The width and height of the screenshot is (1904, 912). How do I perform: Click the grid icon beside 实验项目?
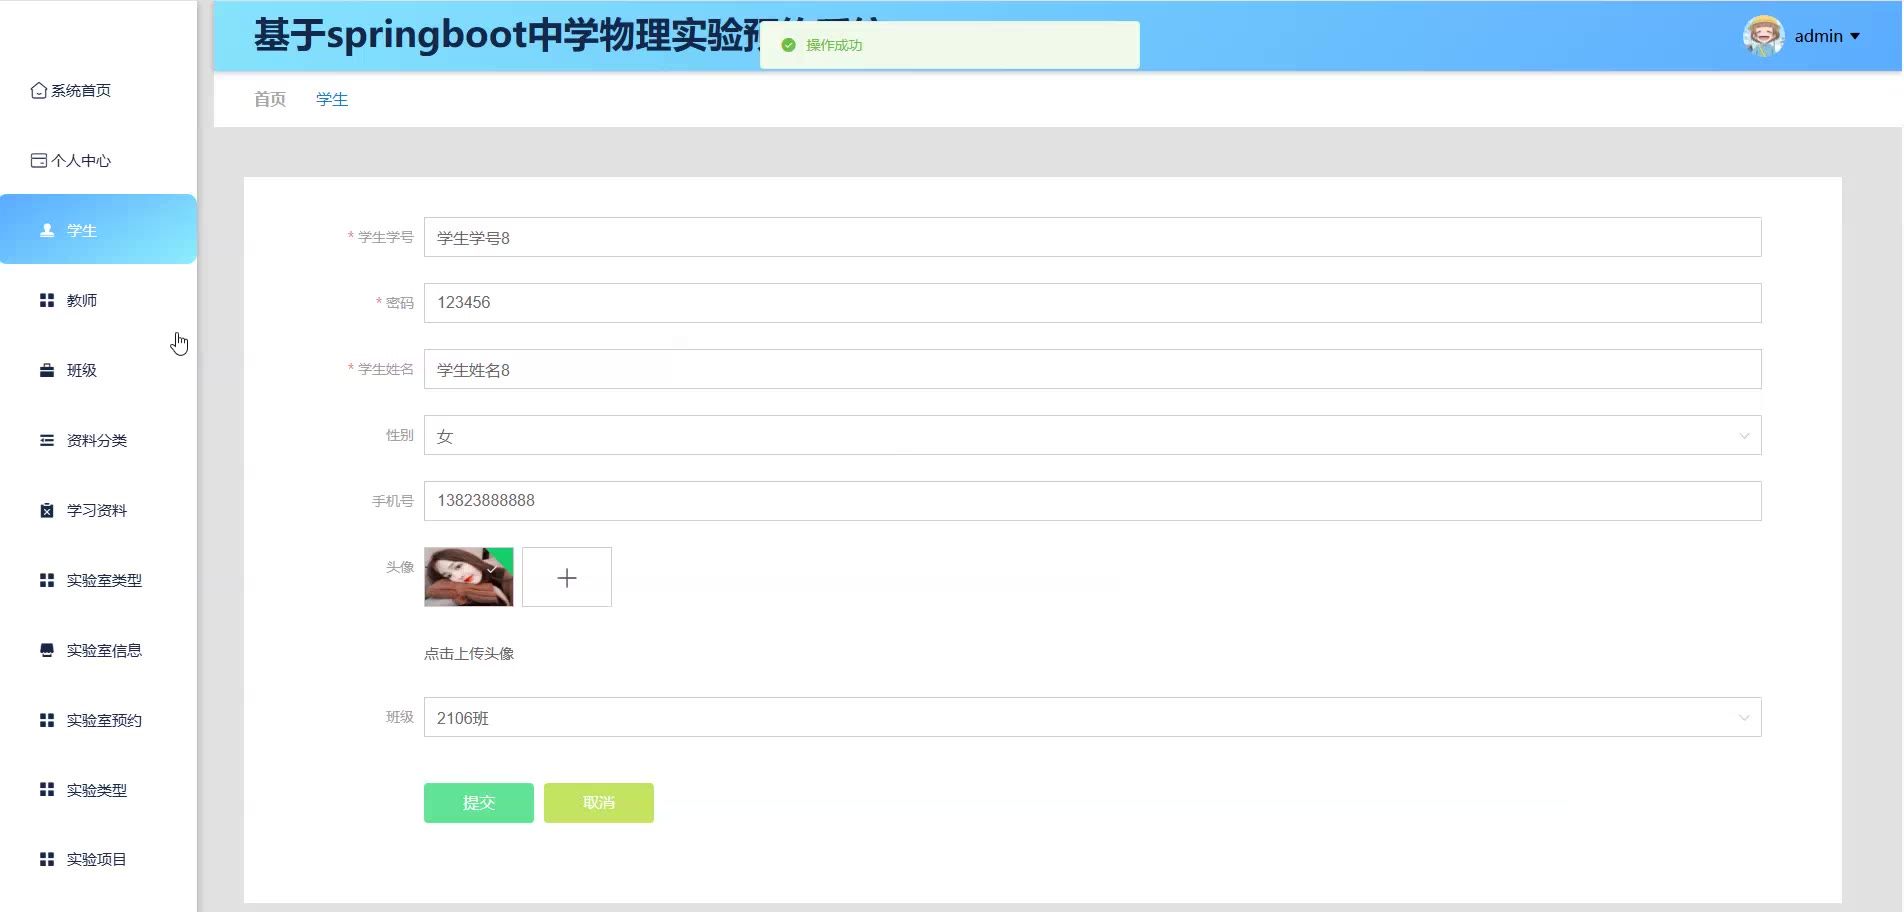pos(47,859)
